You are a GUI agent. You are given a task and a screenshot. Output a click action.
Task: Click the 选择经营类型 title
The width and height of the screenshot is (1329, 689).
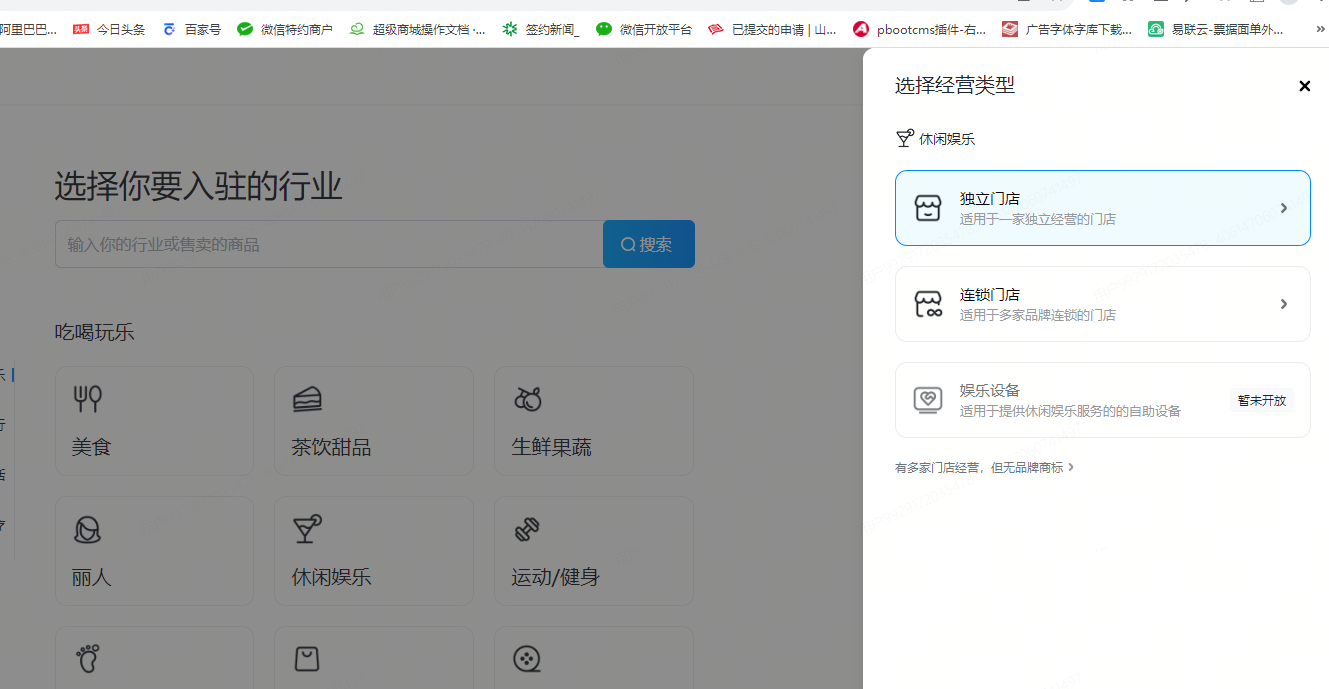click(x=955, y=86)
